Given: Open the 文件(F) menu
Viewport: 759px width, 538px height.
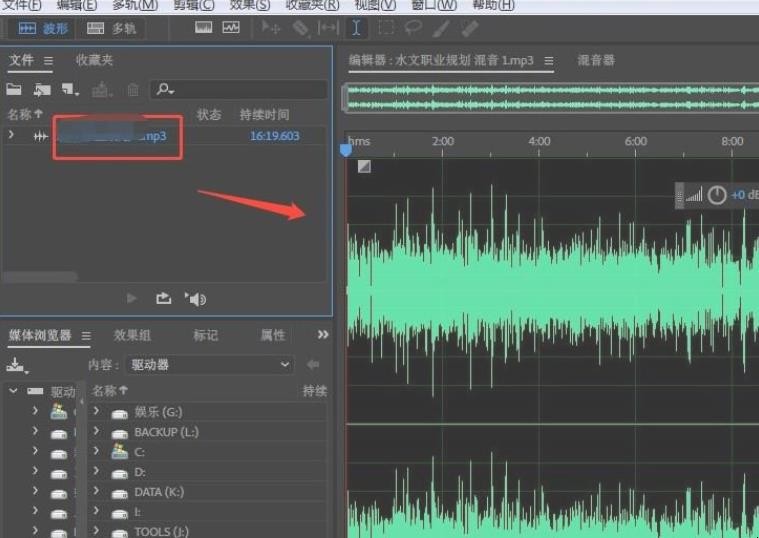Looking at the screenshot, I should [x=21, y=5].
